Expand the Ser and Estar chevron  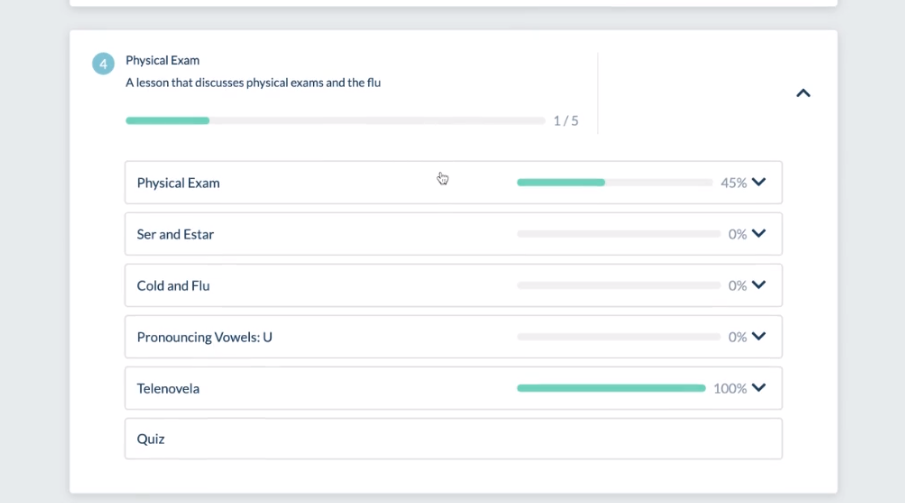[759, 234]
